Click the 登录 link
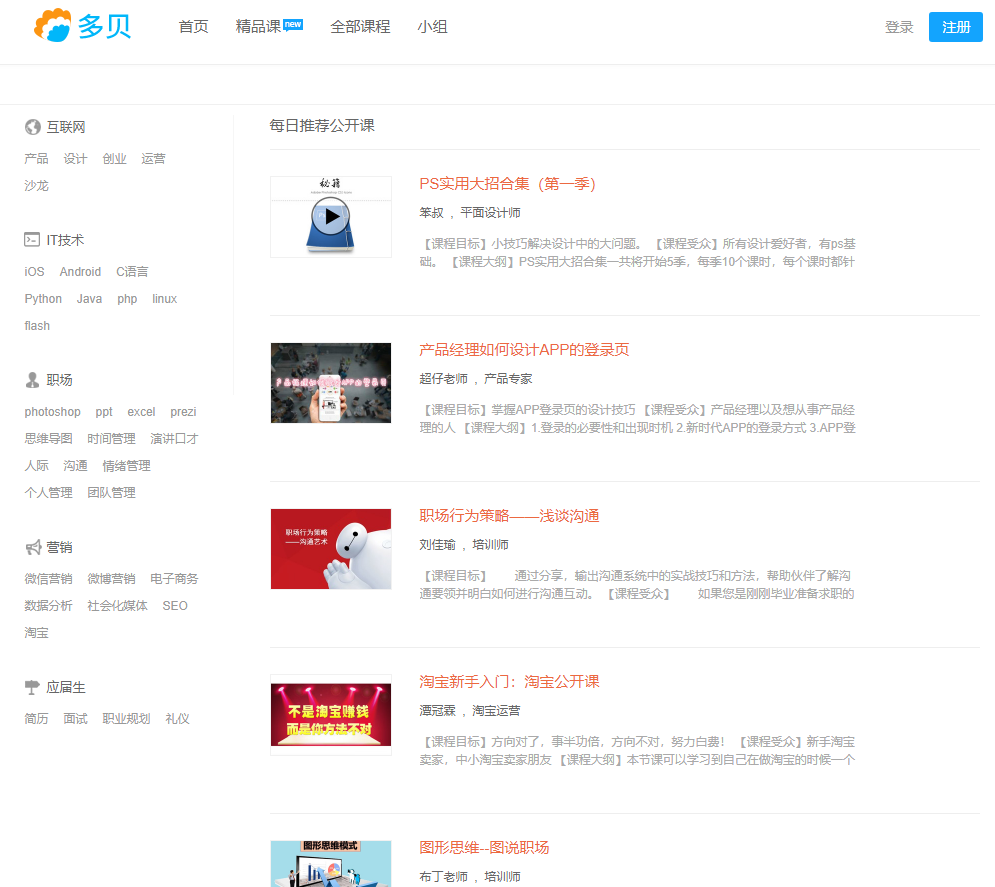 point(899,27)
